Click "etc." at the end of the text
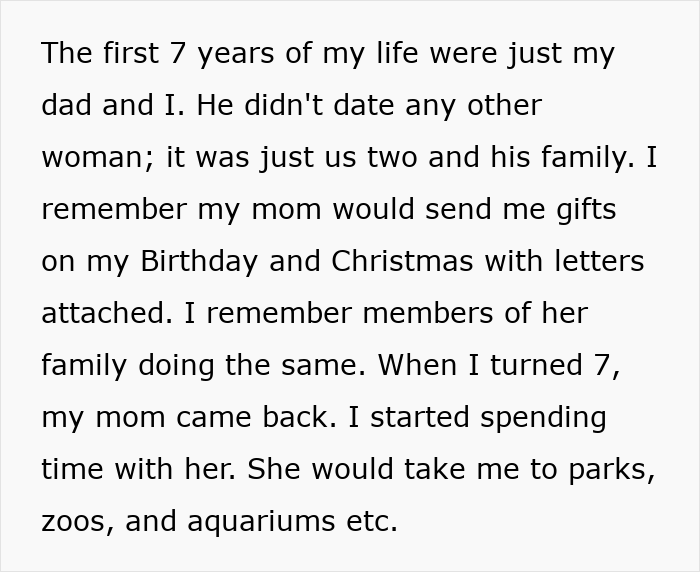This screenshot has width=700, height=572. point(371,521)
